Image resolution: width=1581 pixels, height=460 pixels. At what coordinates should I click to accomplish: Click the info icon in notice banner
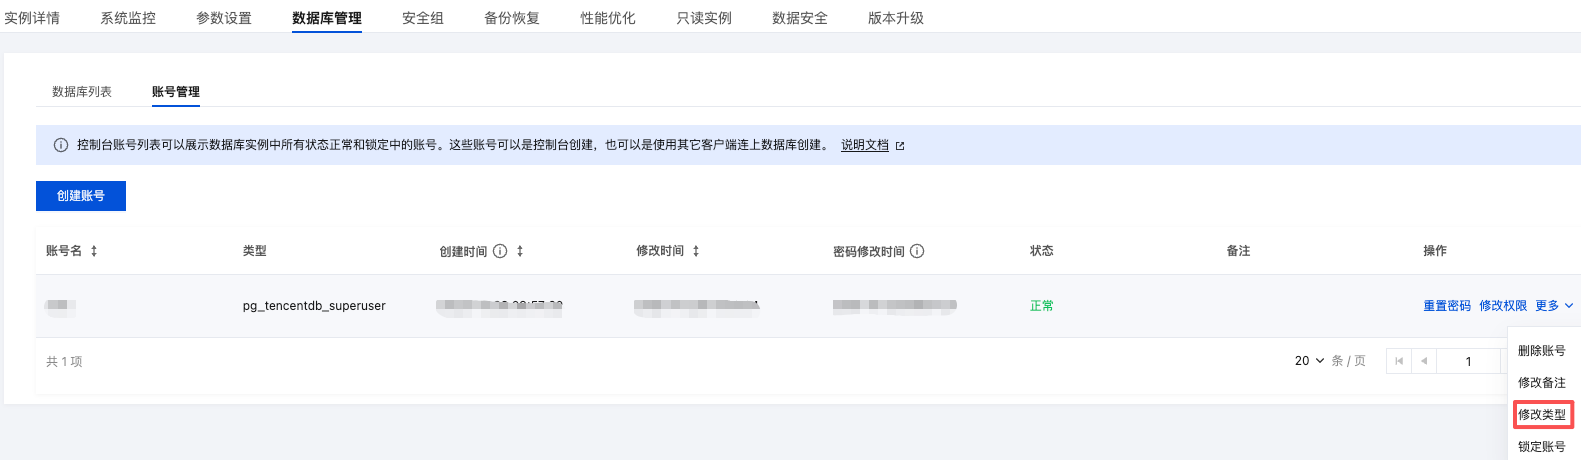[61, 145]
